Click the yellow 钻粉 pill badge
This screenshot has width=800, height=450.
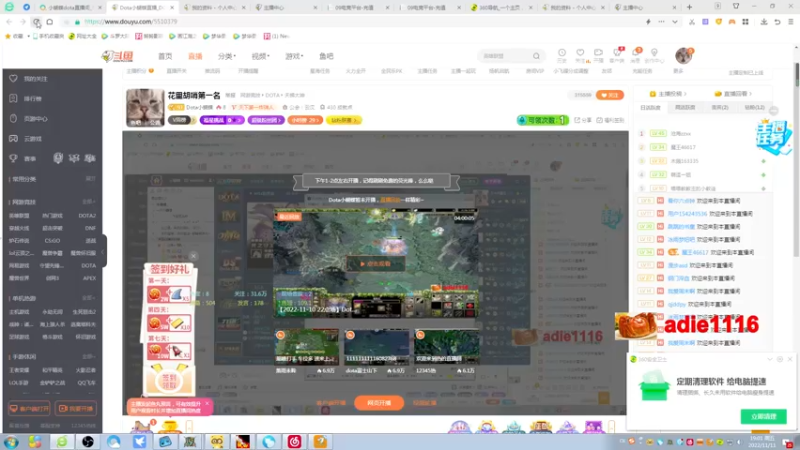pyautogui.click(x=343, y=120)
